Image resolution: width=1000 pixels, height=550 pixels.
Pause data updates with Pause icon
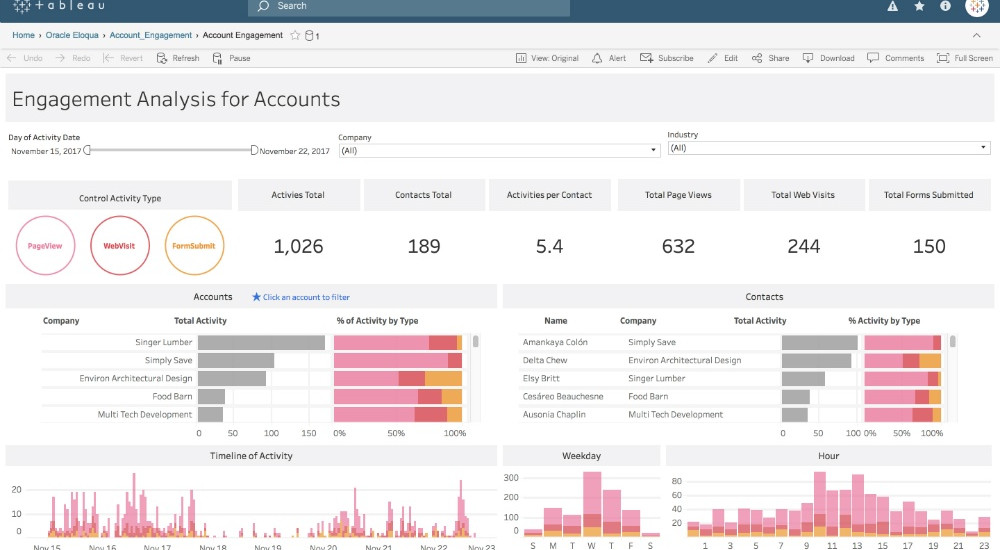click(219, 58)
